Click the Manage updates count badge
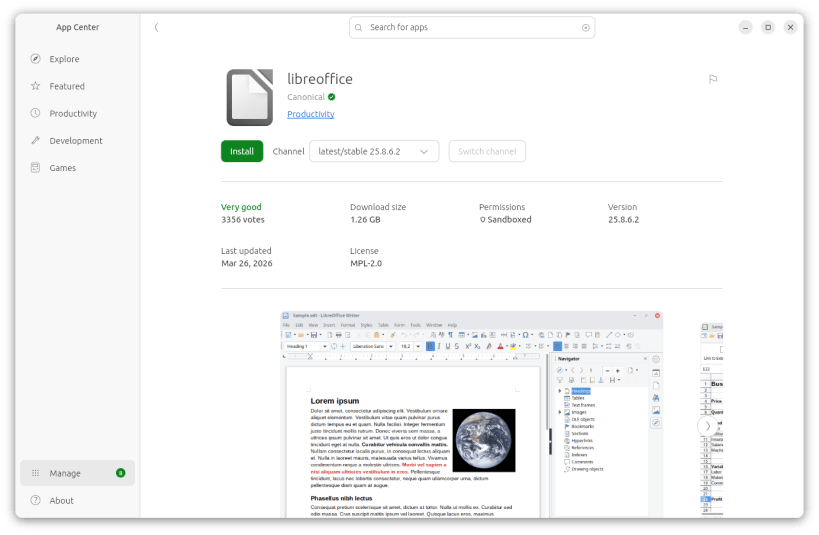 click(120, 473)
